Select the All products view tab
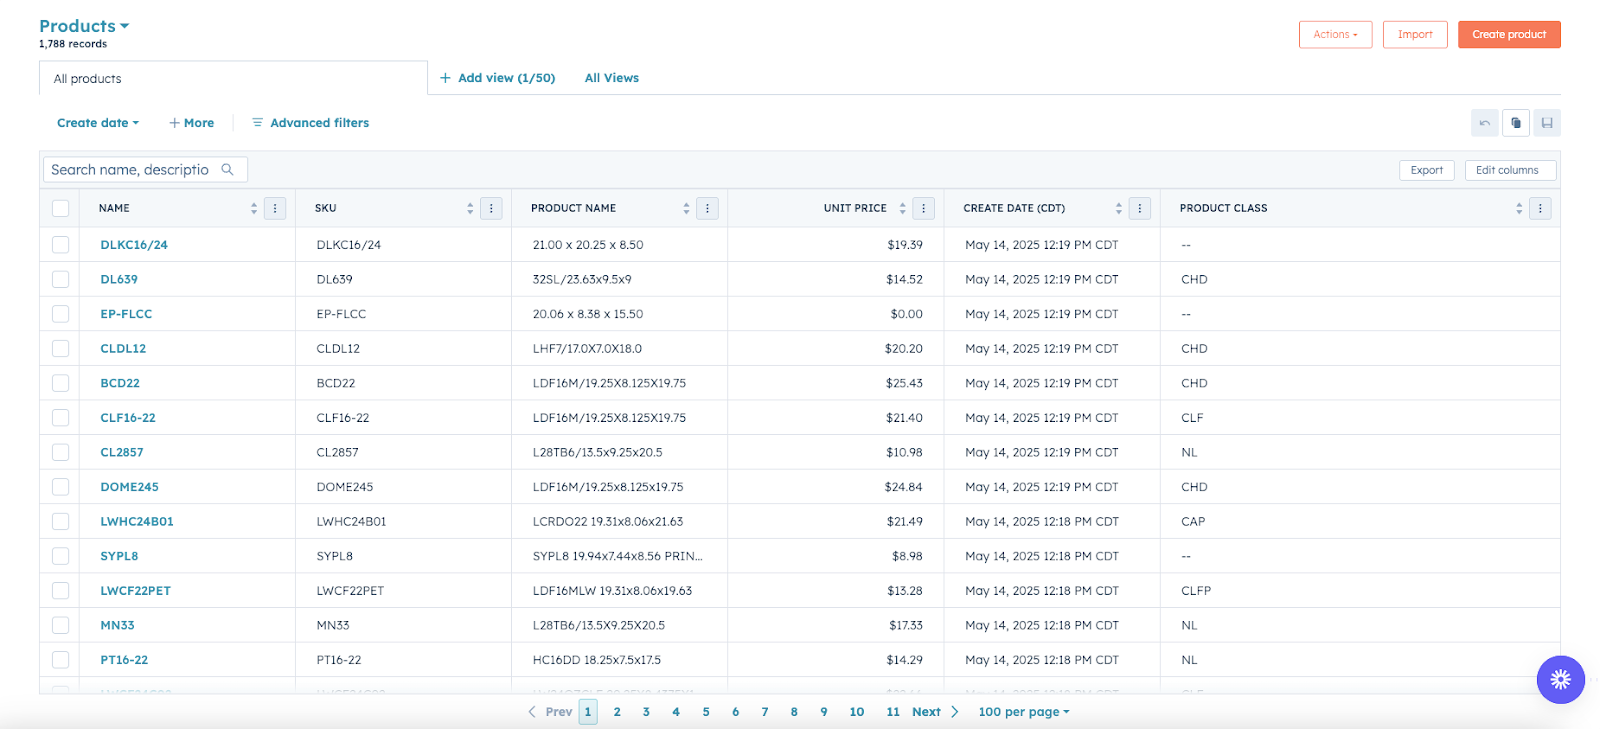This screenshot has height=729, width=1600. (233, 78)
